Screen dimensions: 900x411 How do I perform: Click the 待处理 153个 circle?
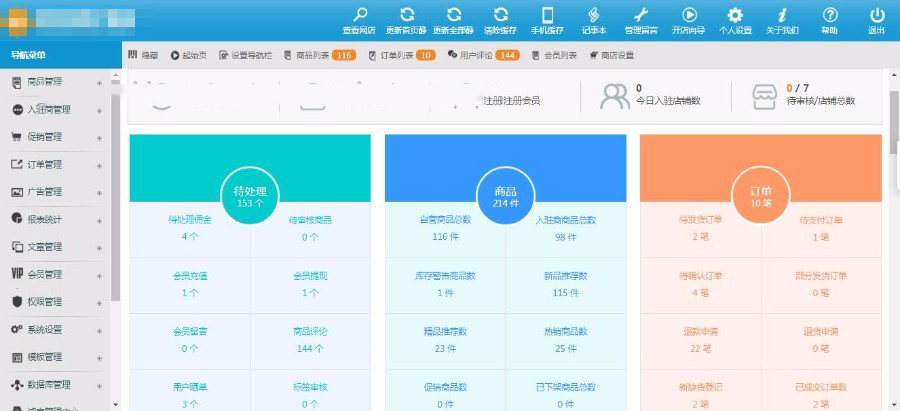[250, 196]
